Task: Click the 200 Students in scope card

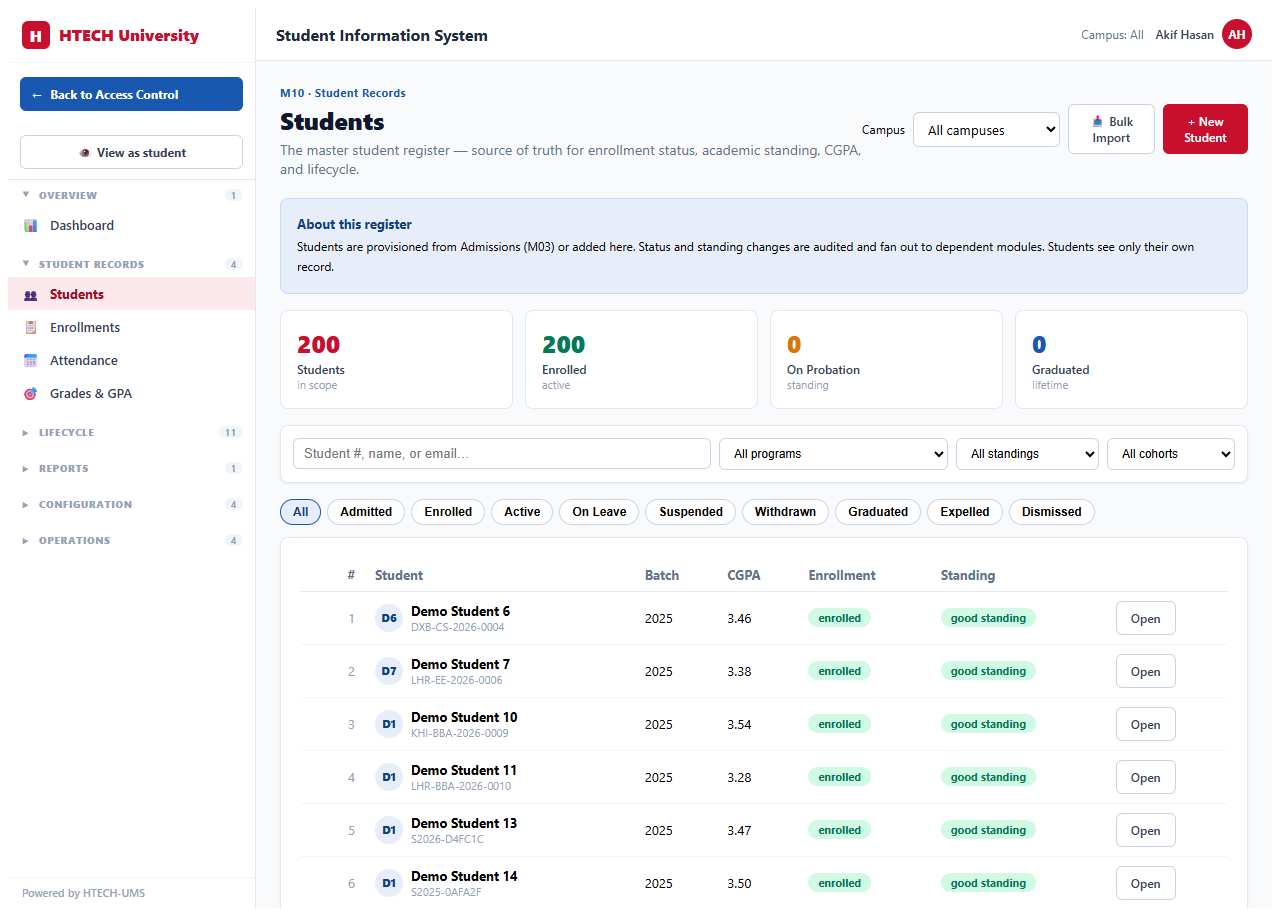Action: pyautogui.click(x=396, y=359)
